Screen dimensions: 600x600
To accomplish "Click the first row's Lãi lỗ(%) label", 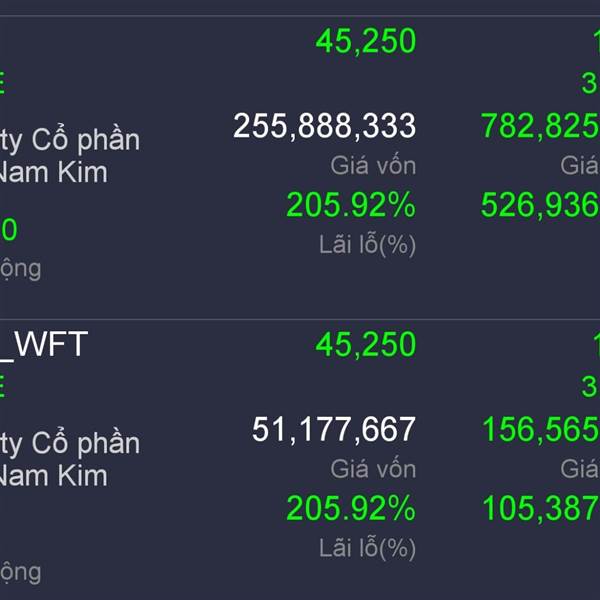I will click(367, 245).
